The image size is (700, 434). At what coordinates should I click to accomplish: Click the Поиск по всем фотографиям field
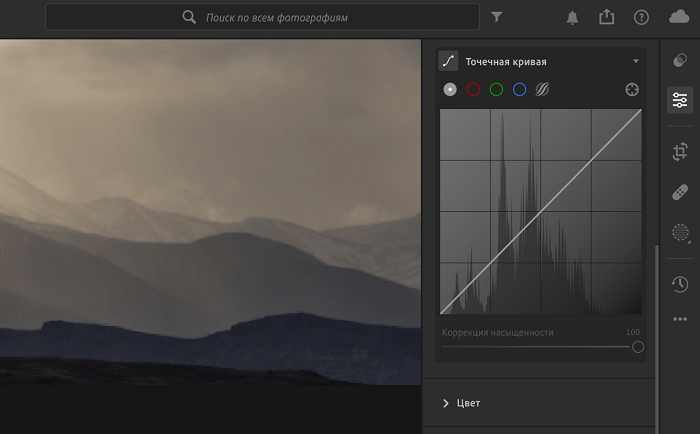262,17
